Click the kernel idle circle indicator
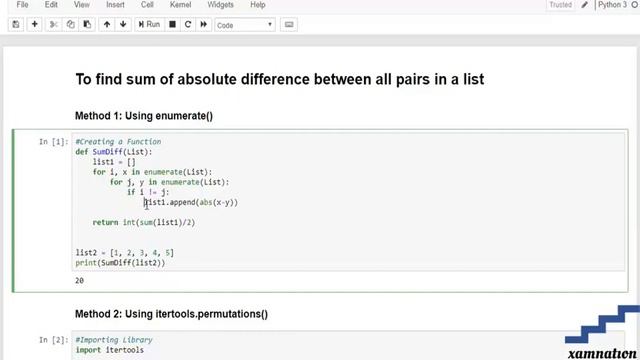 635,5
